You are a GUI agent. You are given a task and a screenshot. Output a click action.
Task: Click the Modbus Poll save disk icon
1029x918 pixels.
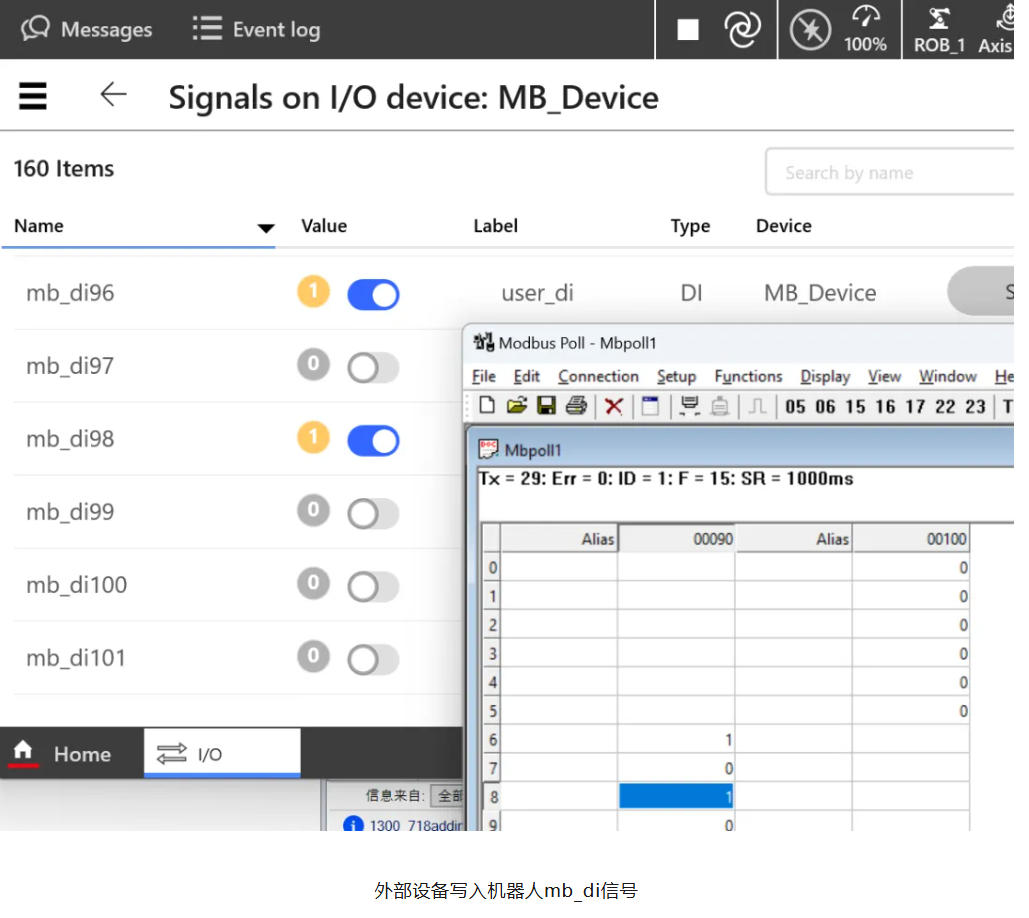tap(546, 406)
